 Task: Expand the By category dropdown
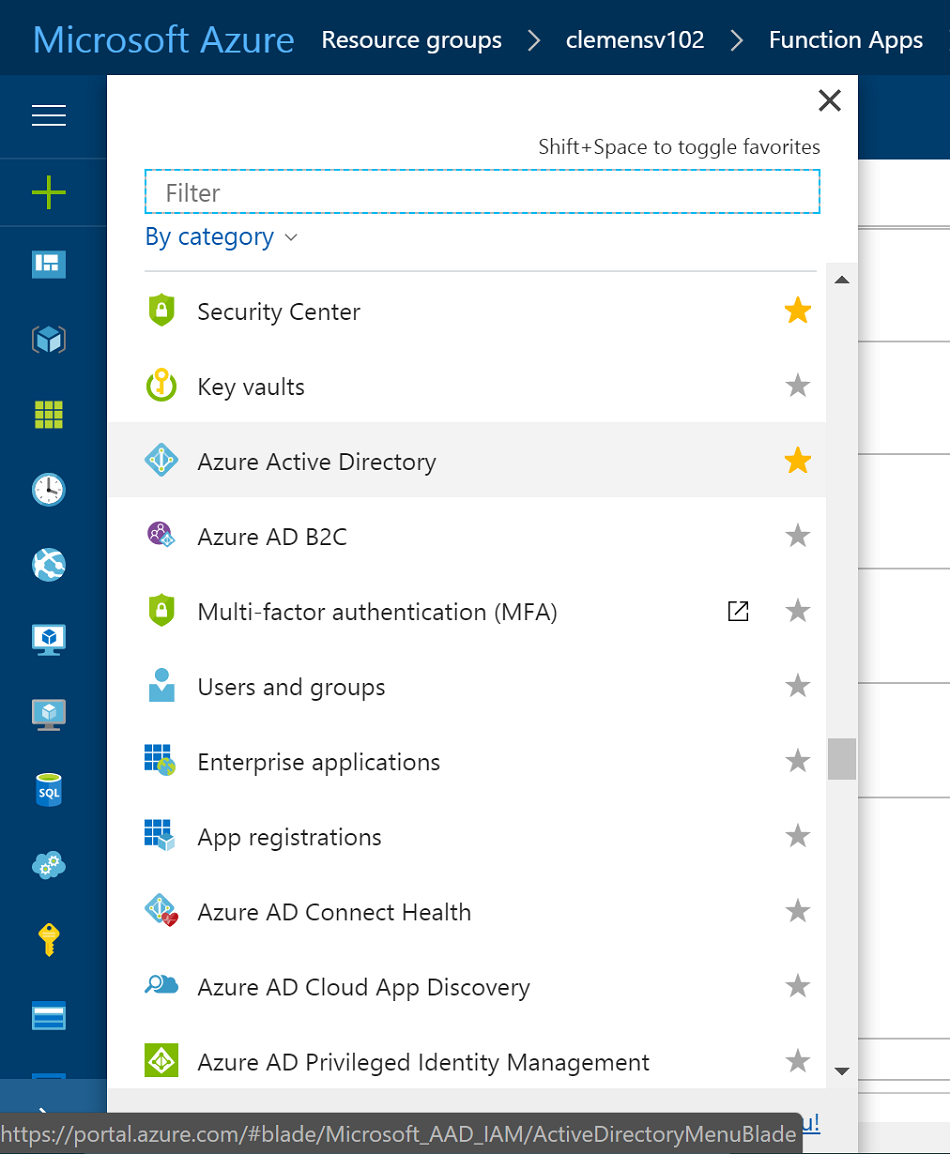click(221, 237)
